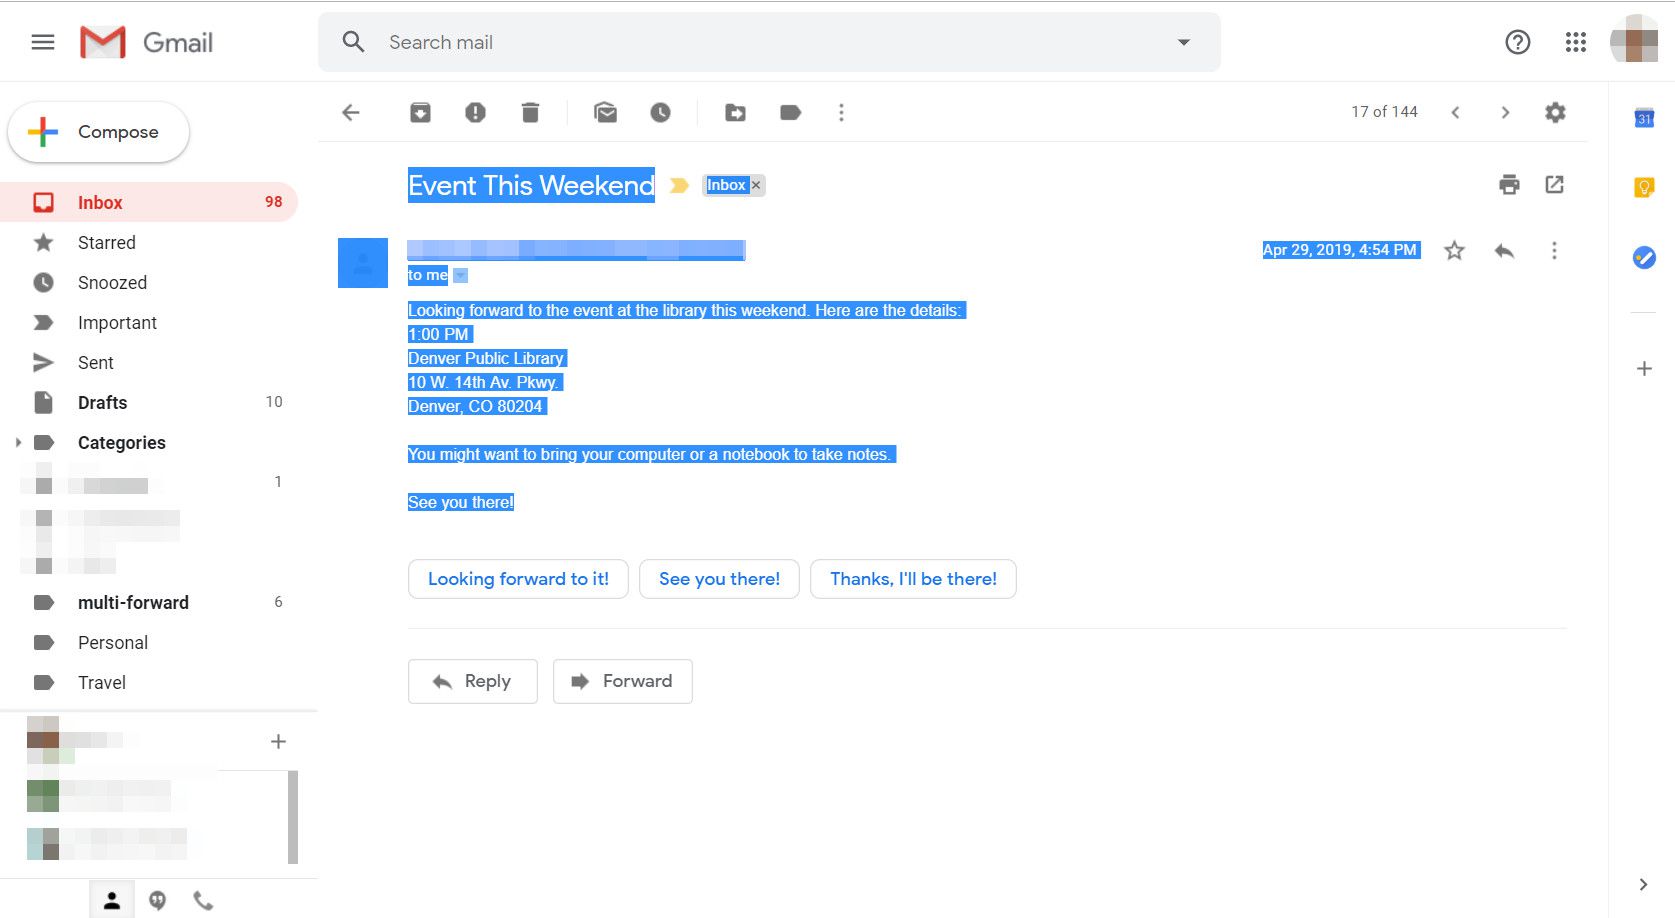Open the account profile avatar
The image size is (1675, 918).
(1635, 40)
